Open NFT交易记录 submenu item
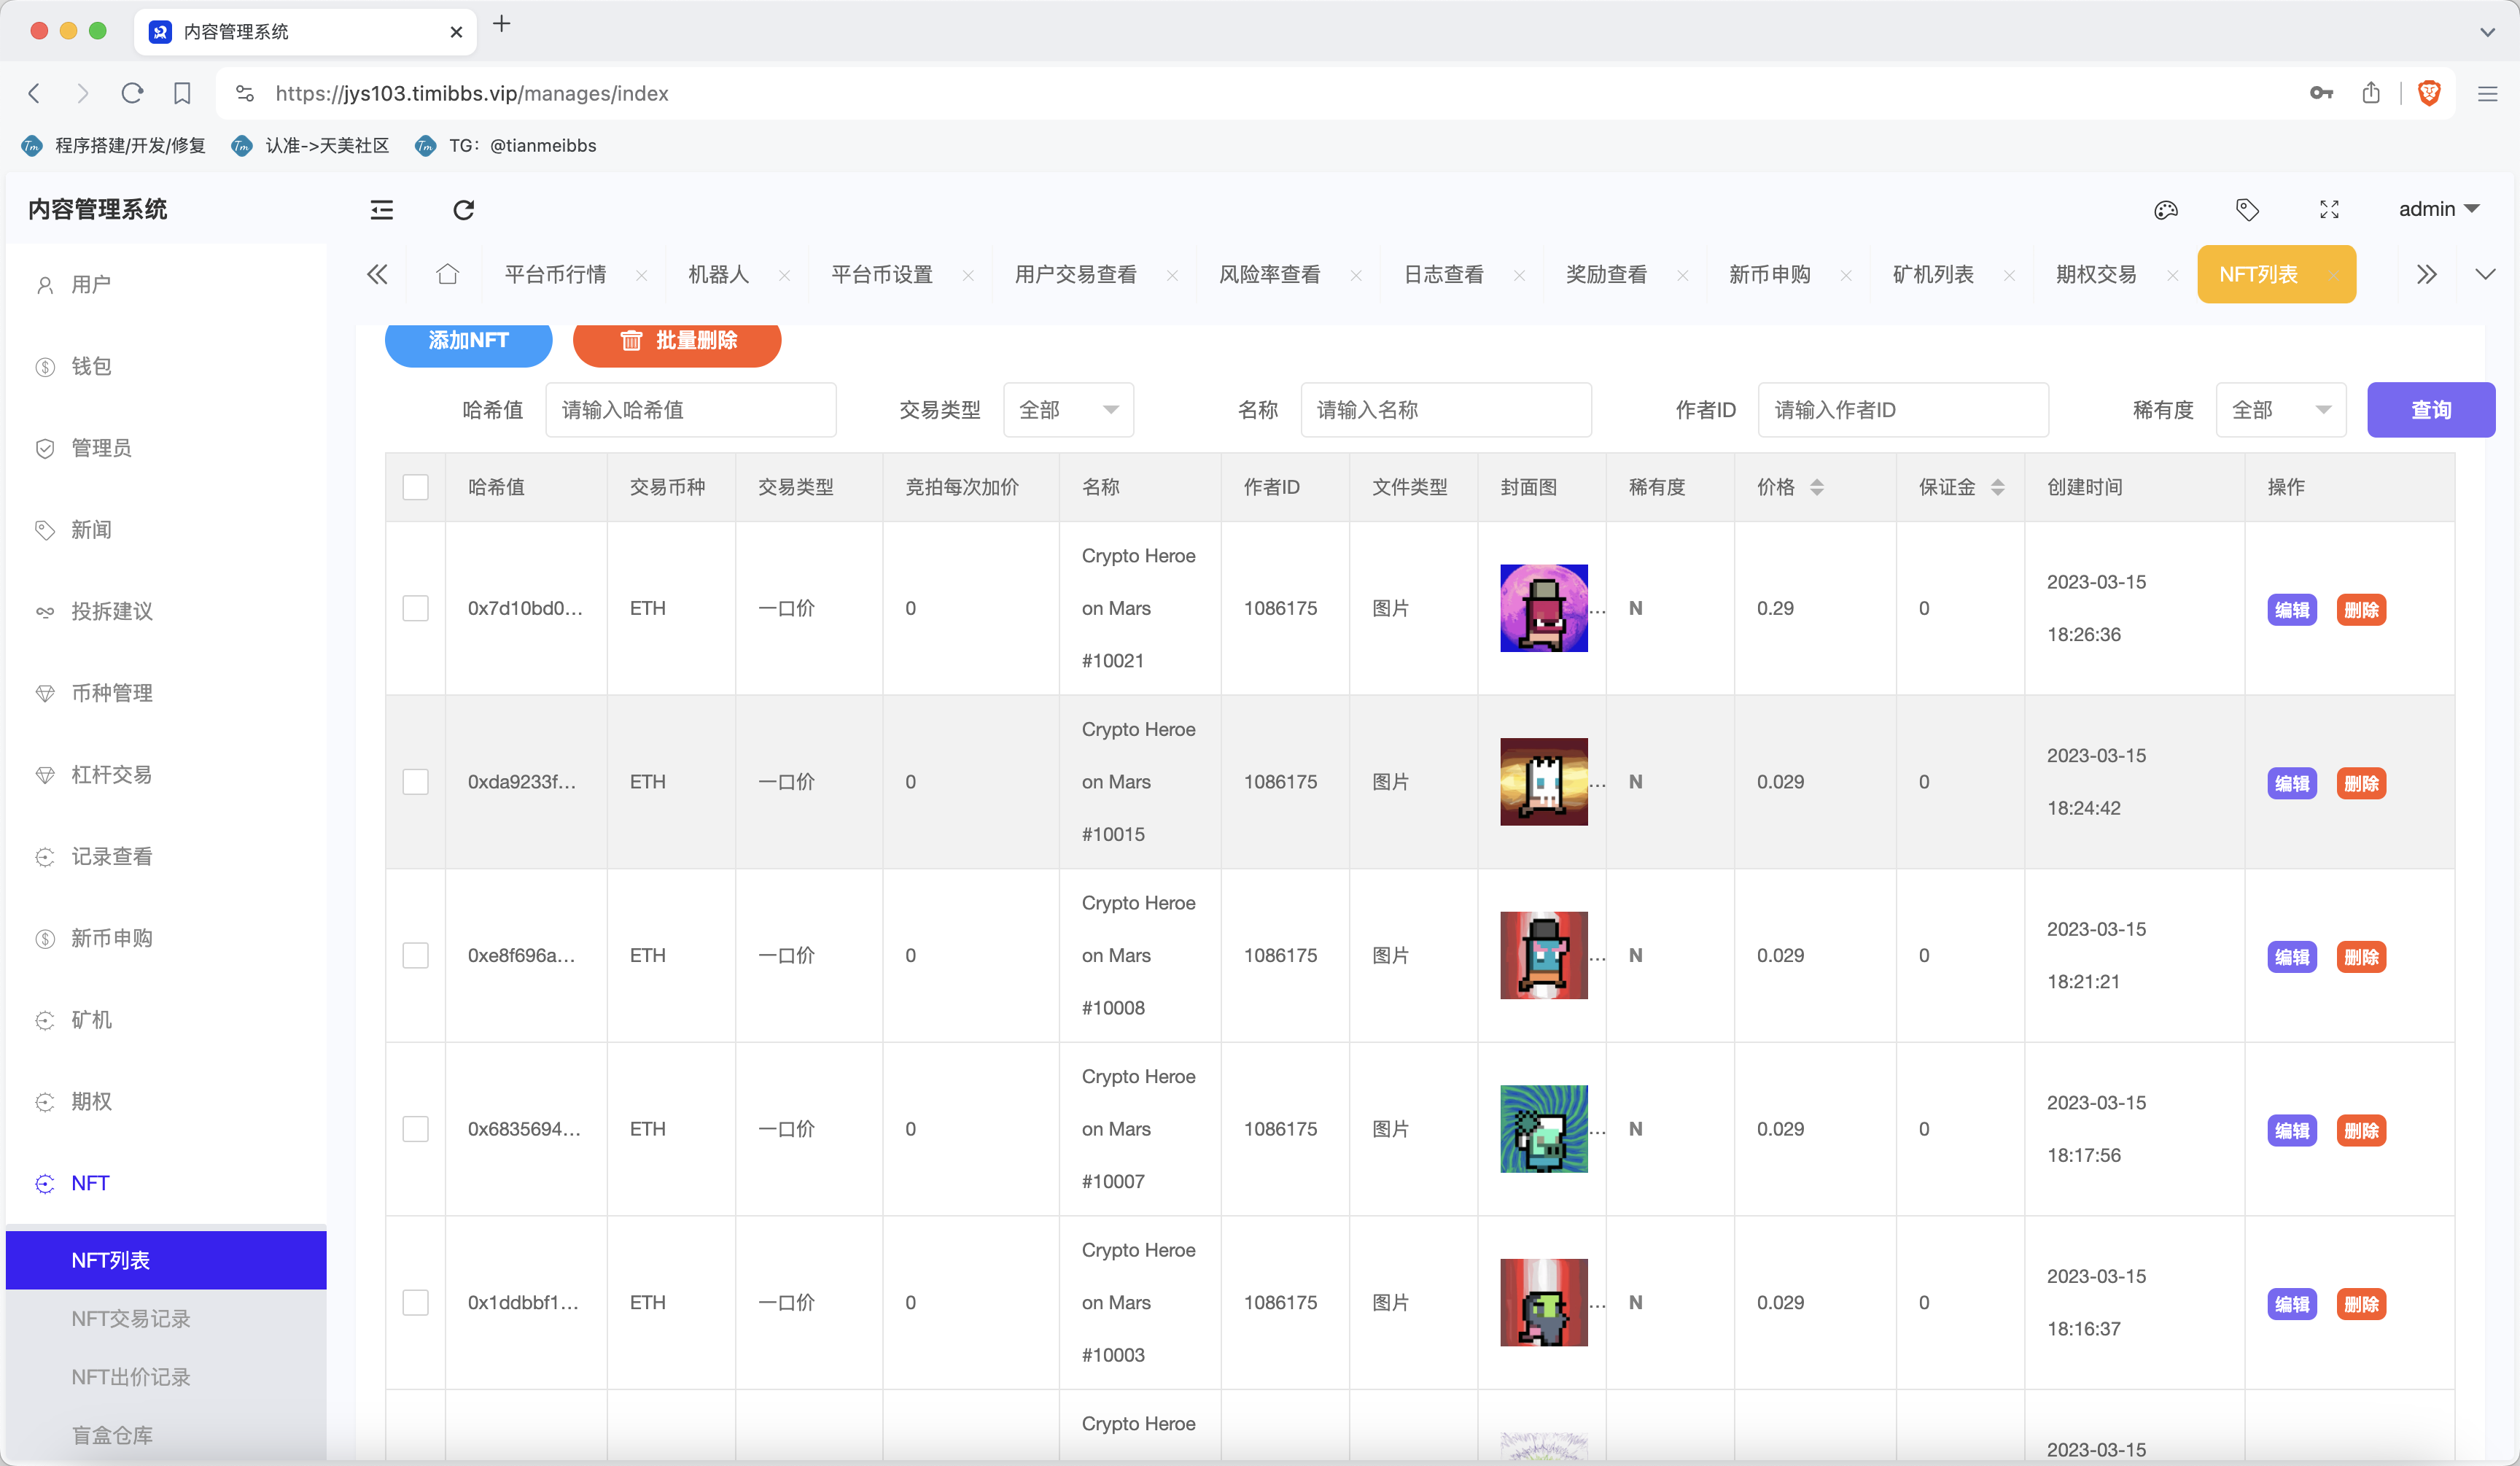Screen dimensions: 2520x1466 click(166, 1319)
